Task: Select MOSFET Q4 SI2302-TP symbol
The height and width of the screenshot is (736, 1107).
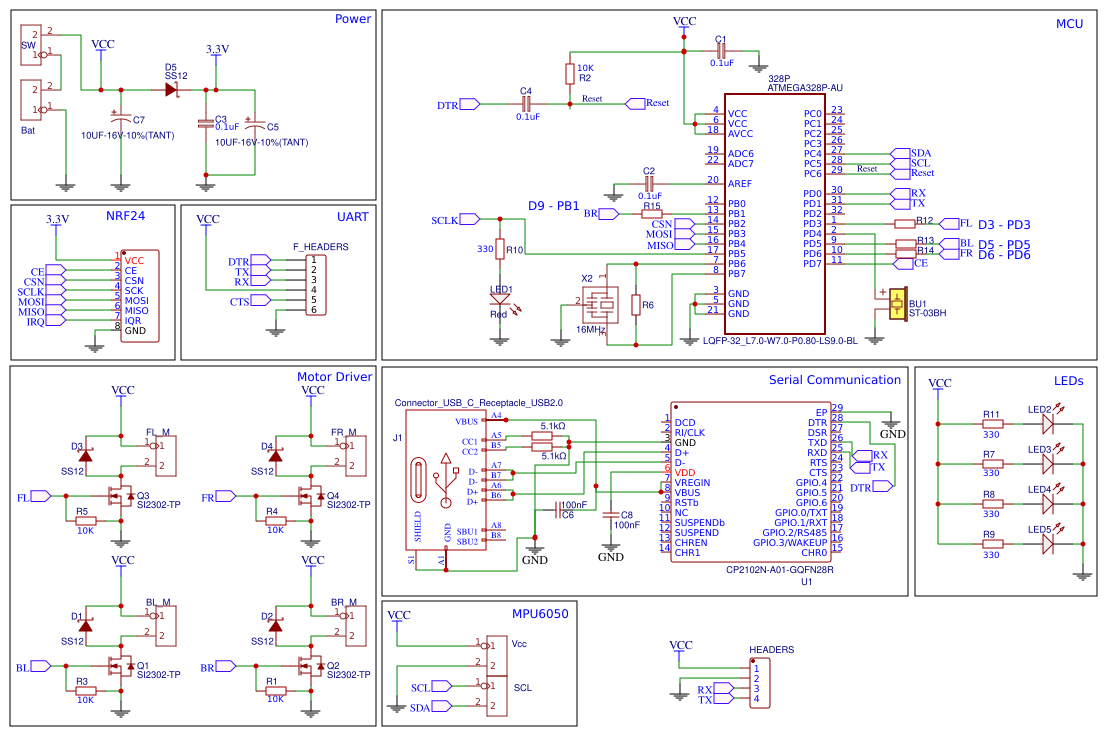Action: point(310,497)
